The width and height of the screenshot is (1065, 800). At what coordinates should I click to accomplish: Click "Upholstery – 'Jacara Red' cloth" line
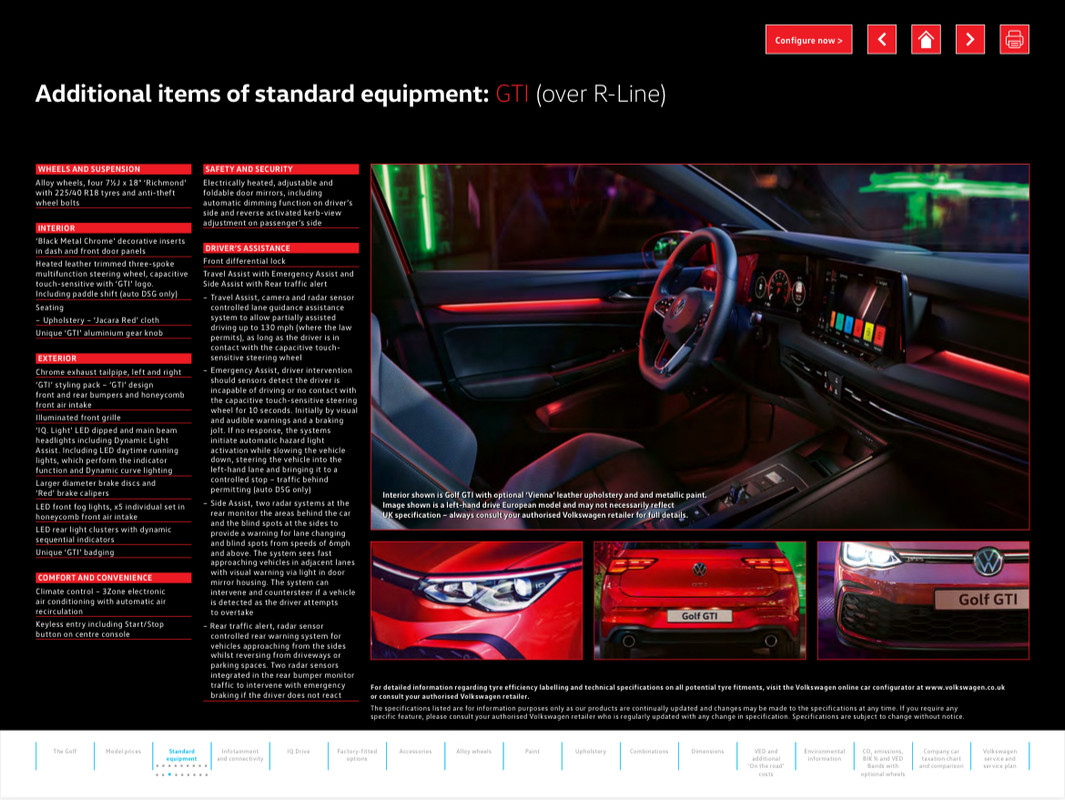tap(98, 320)
